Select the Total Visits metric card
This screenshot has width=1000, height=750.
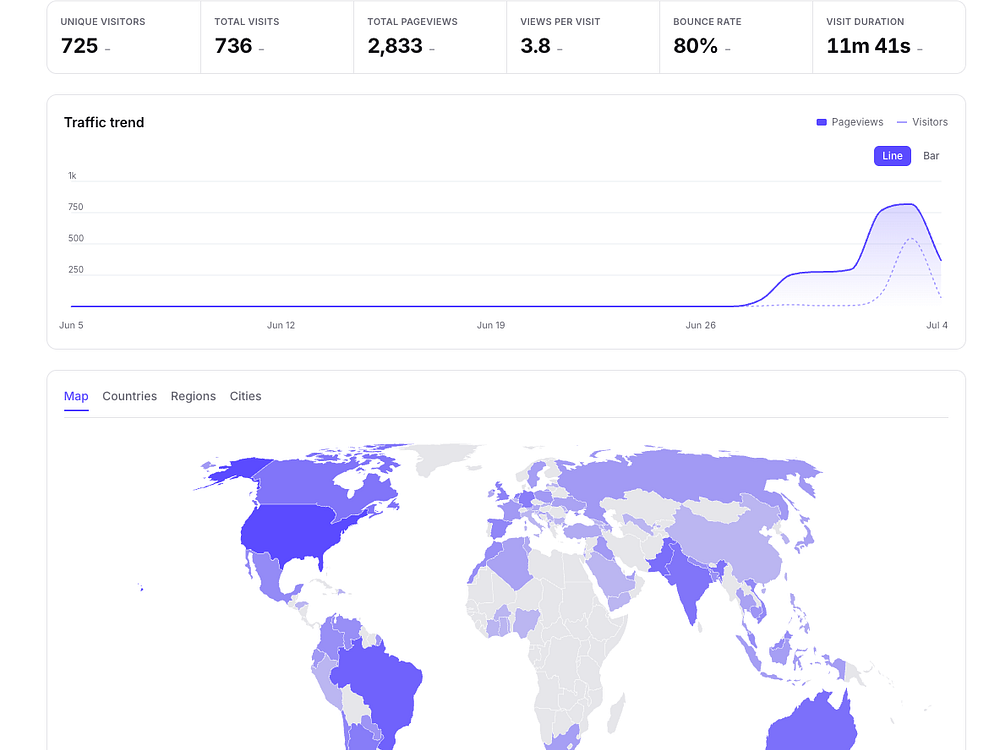point(277,37)
